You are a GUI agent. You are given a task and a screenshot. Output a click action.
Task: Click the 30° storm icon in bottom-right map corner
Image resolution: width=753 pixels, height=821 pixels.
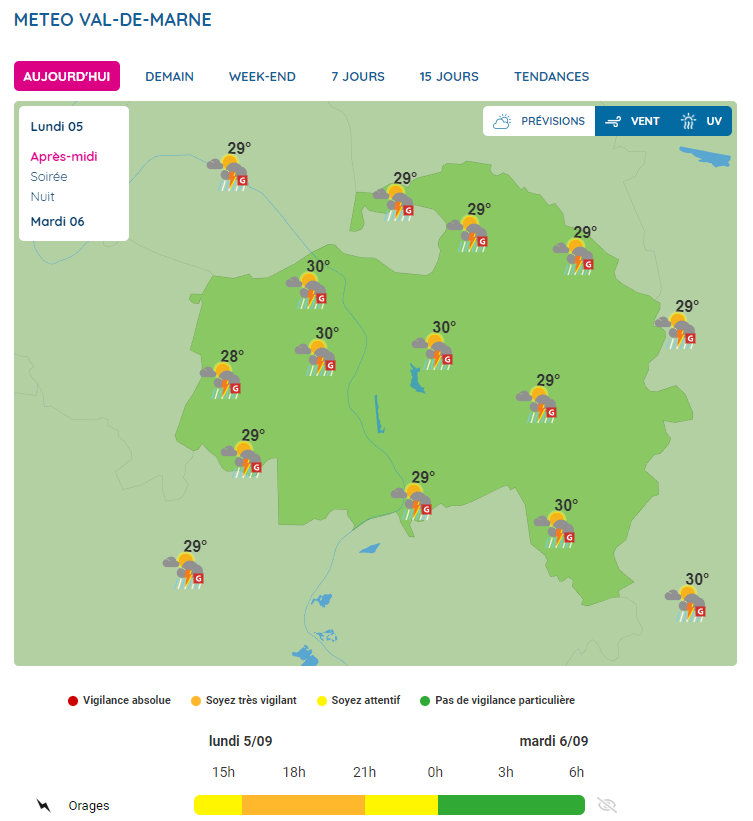point(685,604)
